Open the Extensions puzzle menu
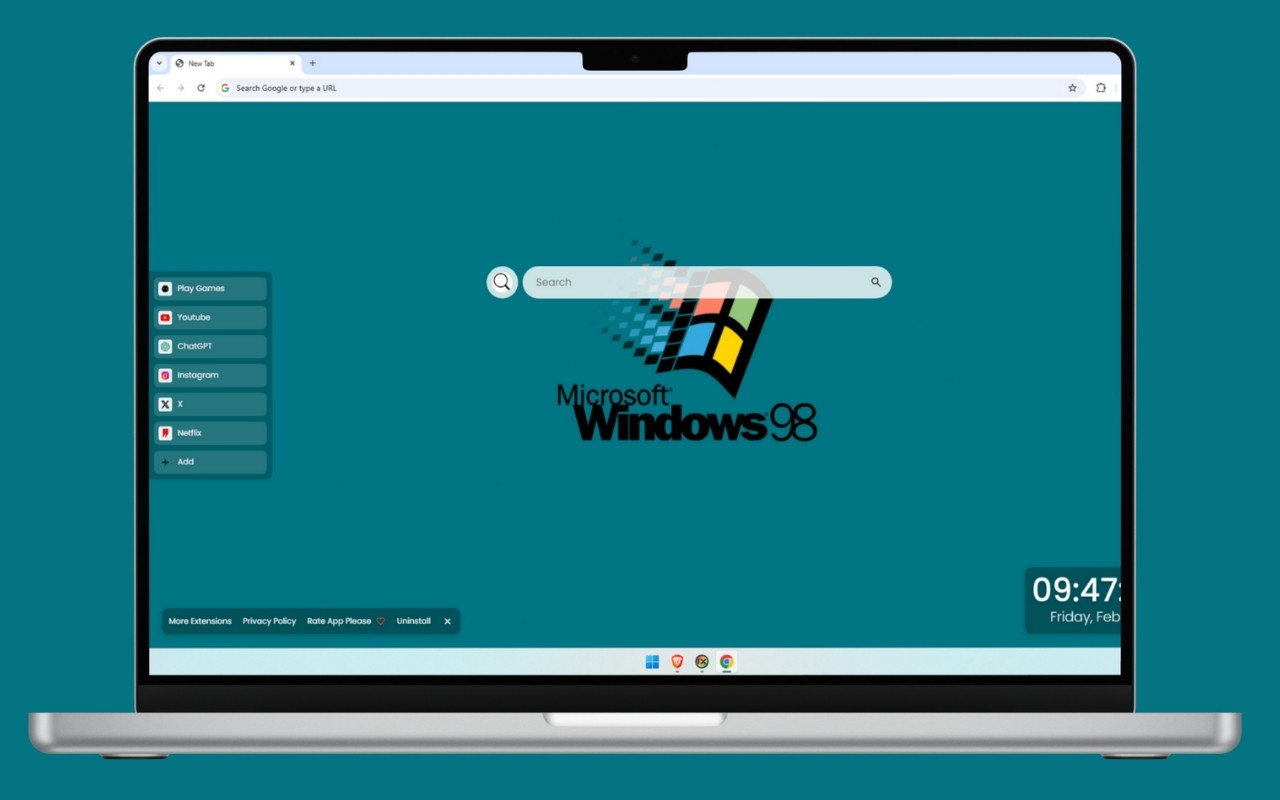Screen dimensions: 1280x800 [1101, 88]
